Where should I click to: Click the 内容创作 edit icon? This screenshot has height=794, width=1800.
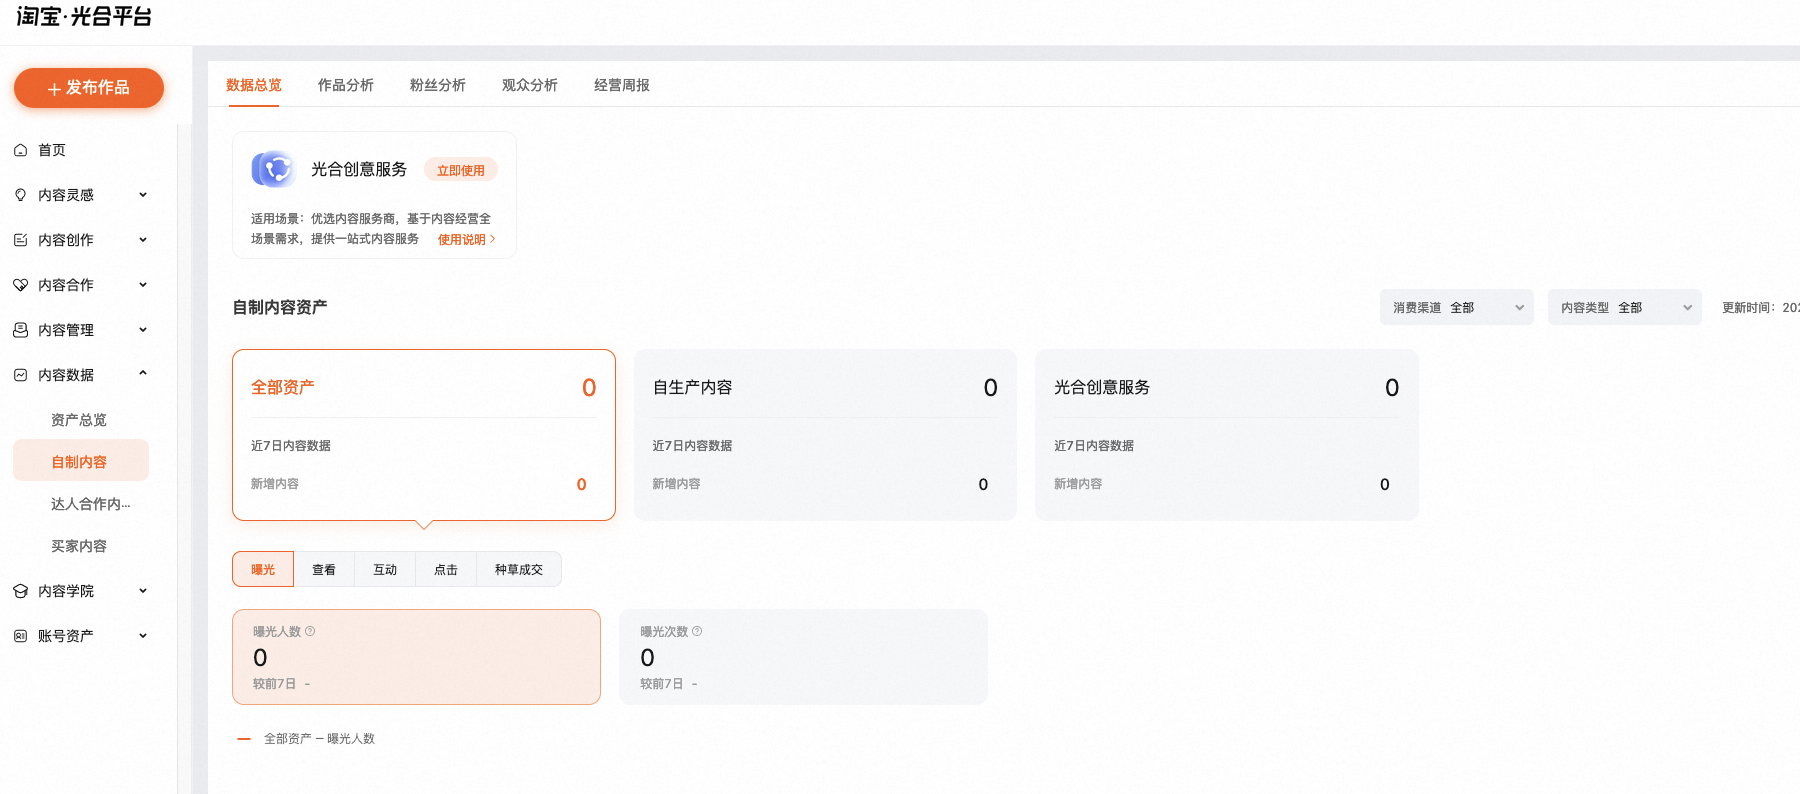pyautogui.click(x=20, y=240)
